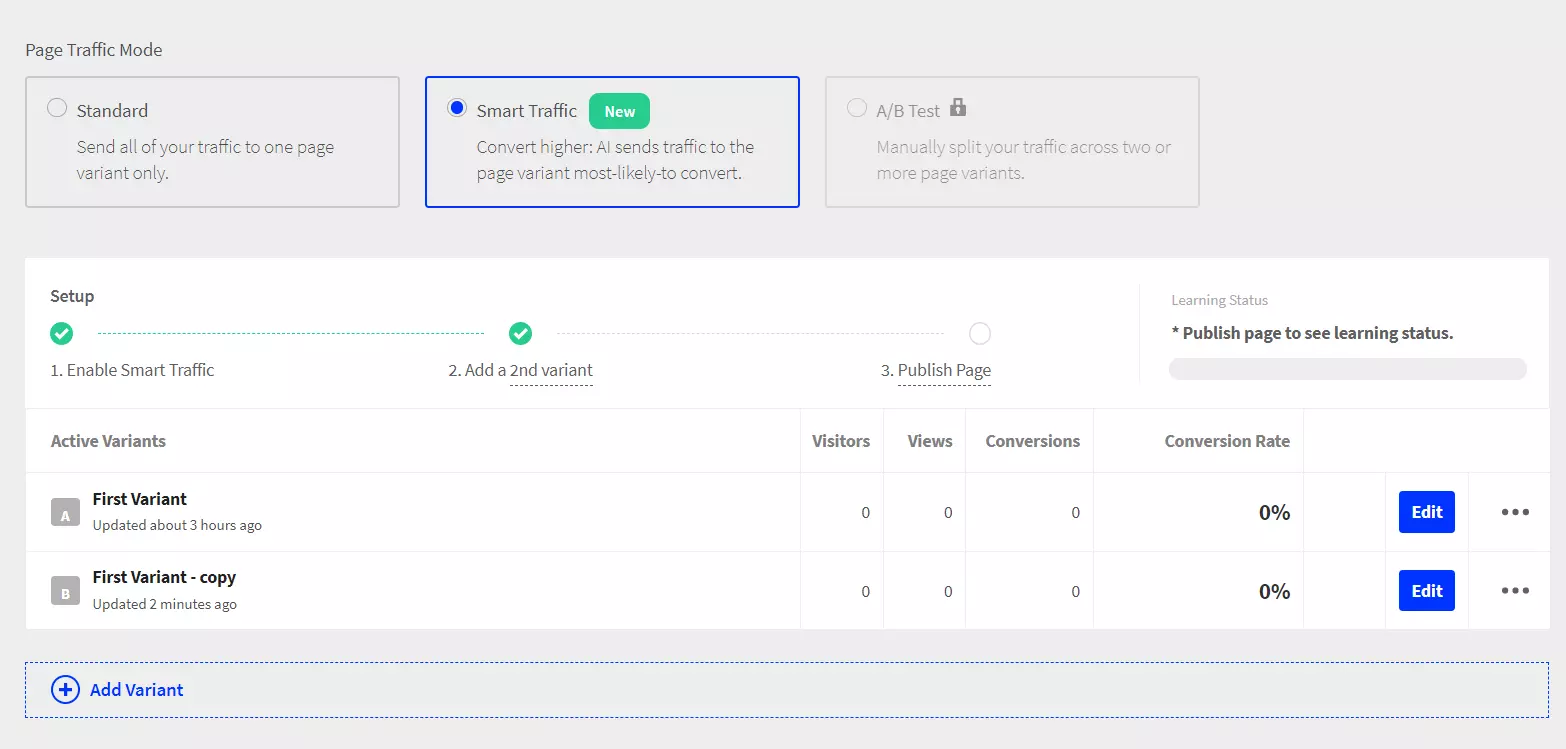The width and height of the screenshot is (1566, 749).
Task: Click the Learning Status progress bar
Action: point(1347,369)
